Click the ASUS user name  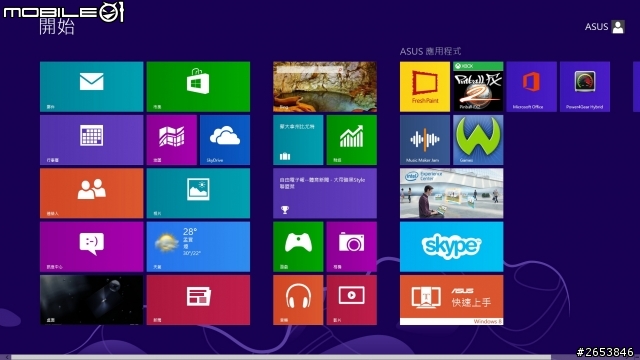(x=596, y=27)
